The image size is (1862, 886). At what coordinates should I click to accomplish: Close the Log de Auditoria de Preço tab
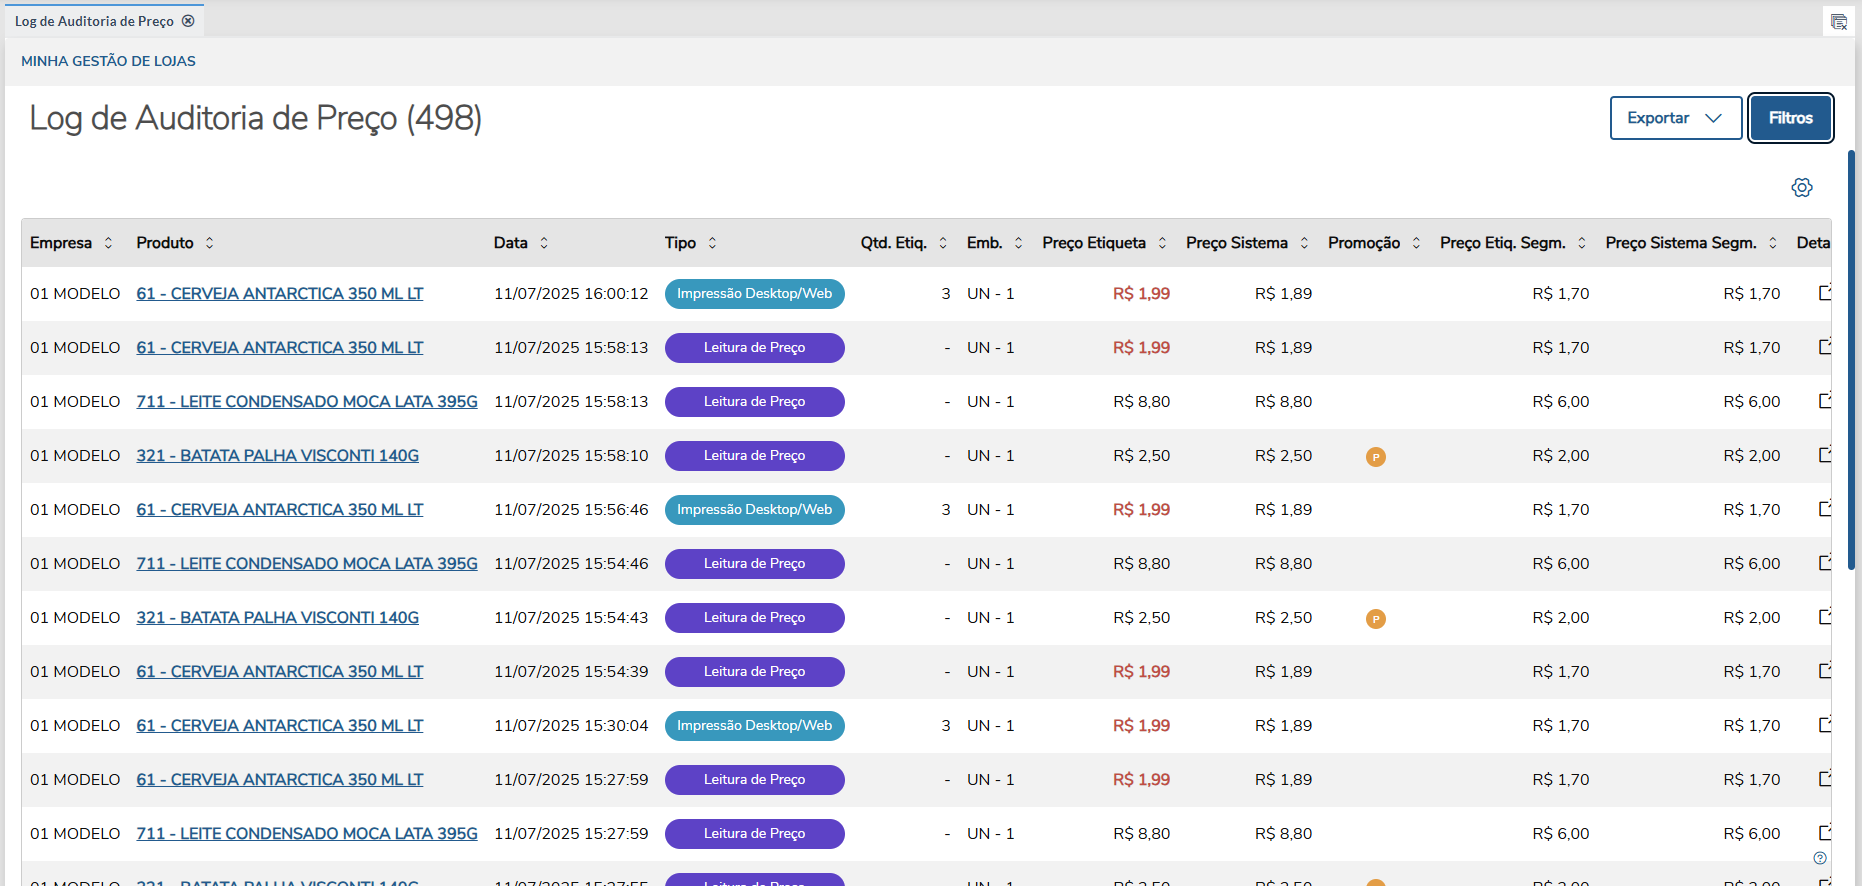coord(188,21)
